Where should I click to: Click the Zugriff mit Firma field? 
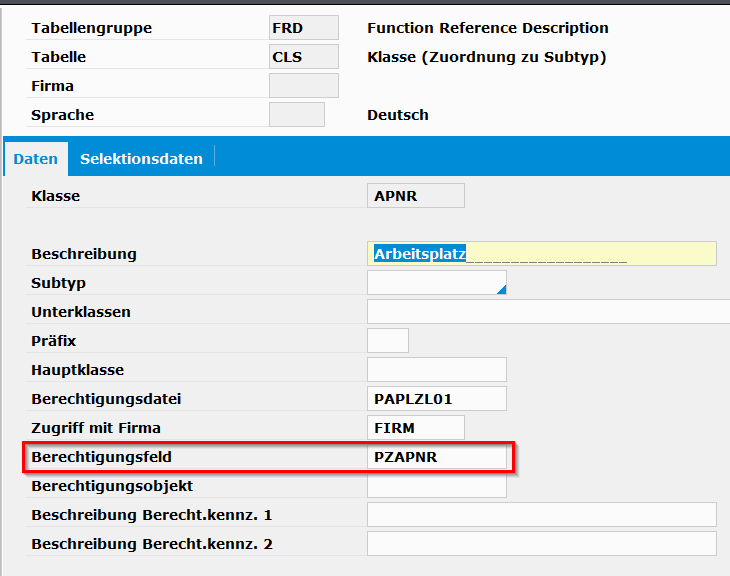[x=416, y=427]
